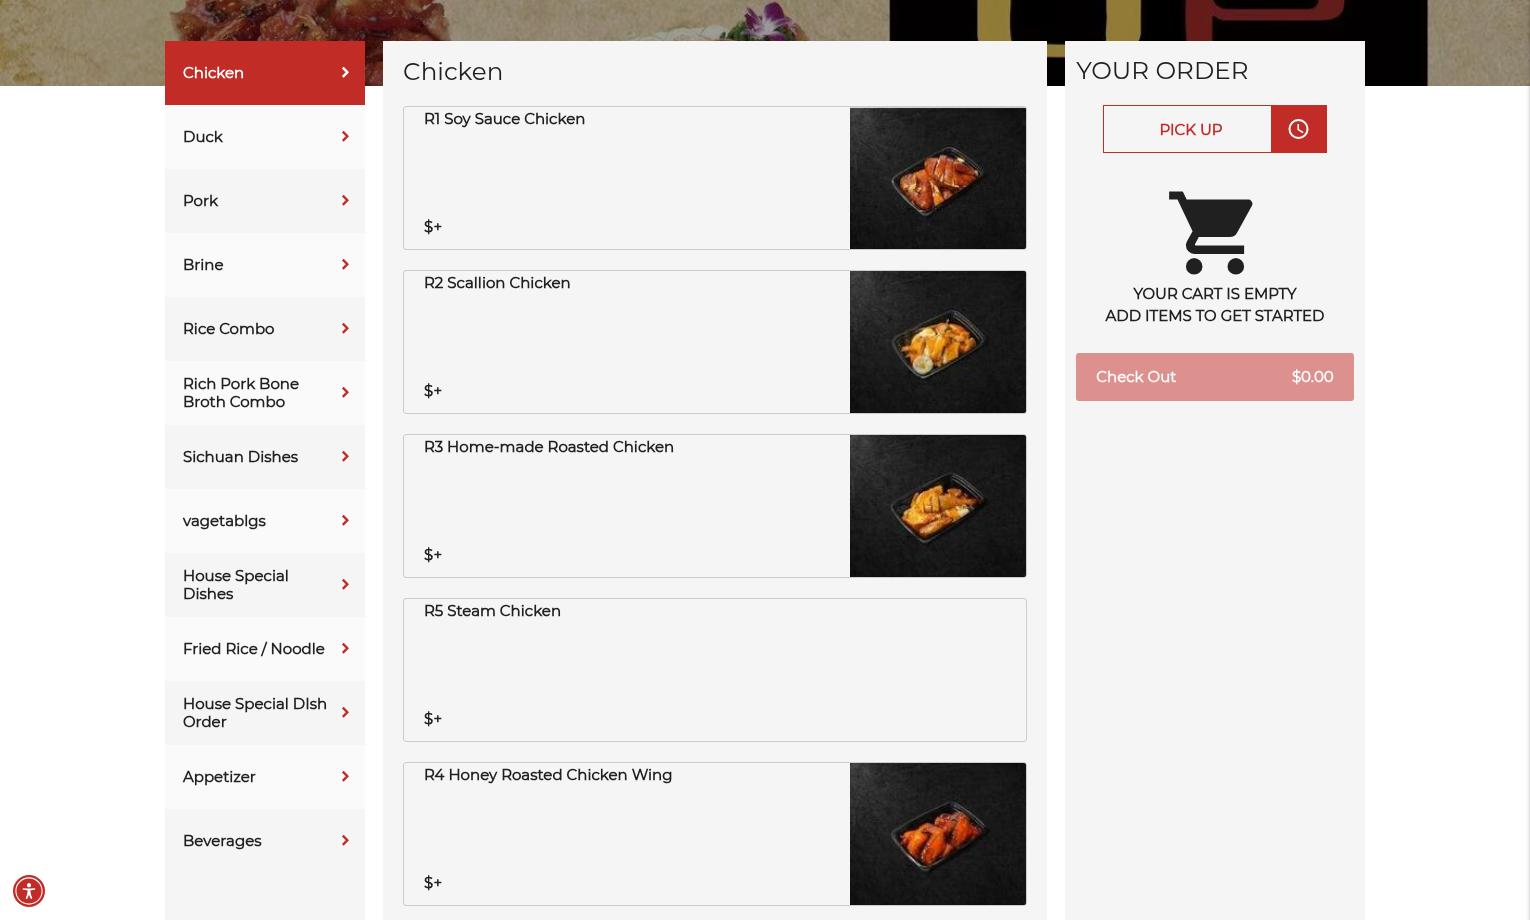1530x920 pixels.
Task: Expand the Rice Combo category arrow
Action: 345,329
